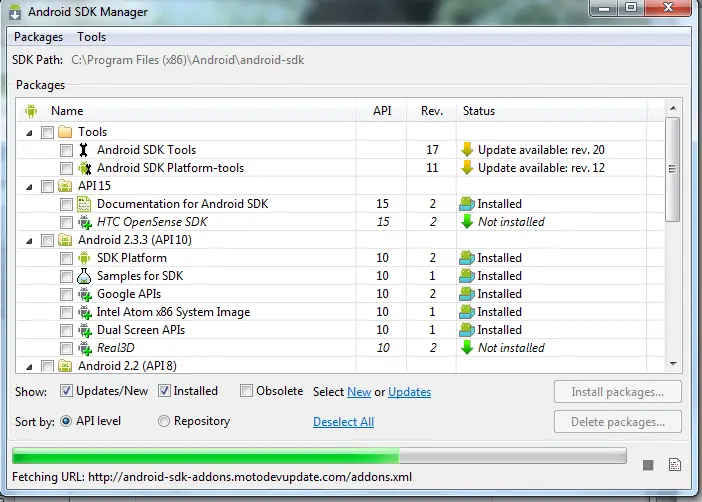Image resolution: width=702 pixels, height=502 pixels.
Task: Click the stop loading square icon
Action: pyautogui.click(x=648, y=465)
